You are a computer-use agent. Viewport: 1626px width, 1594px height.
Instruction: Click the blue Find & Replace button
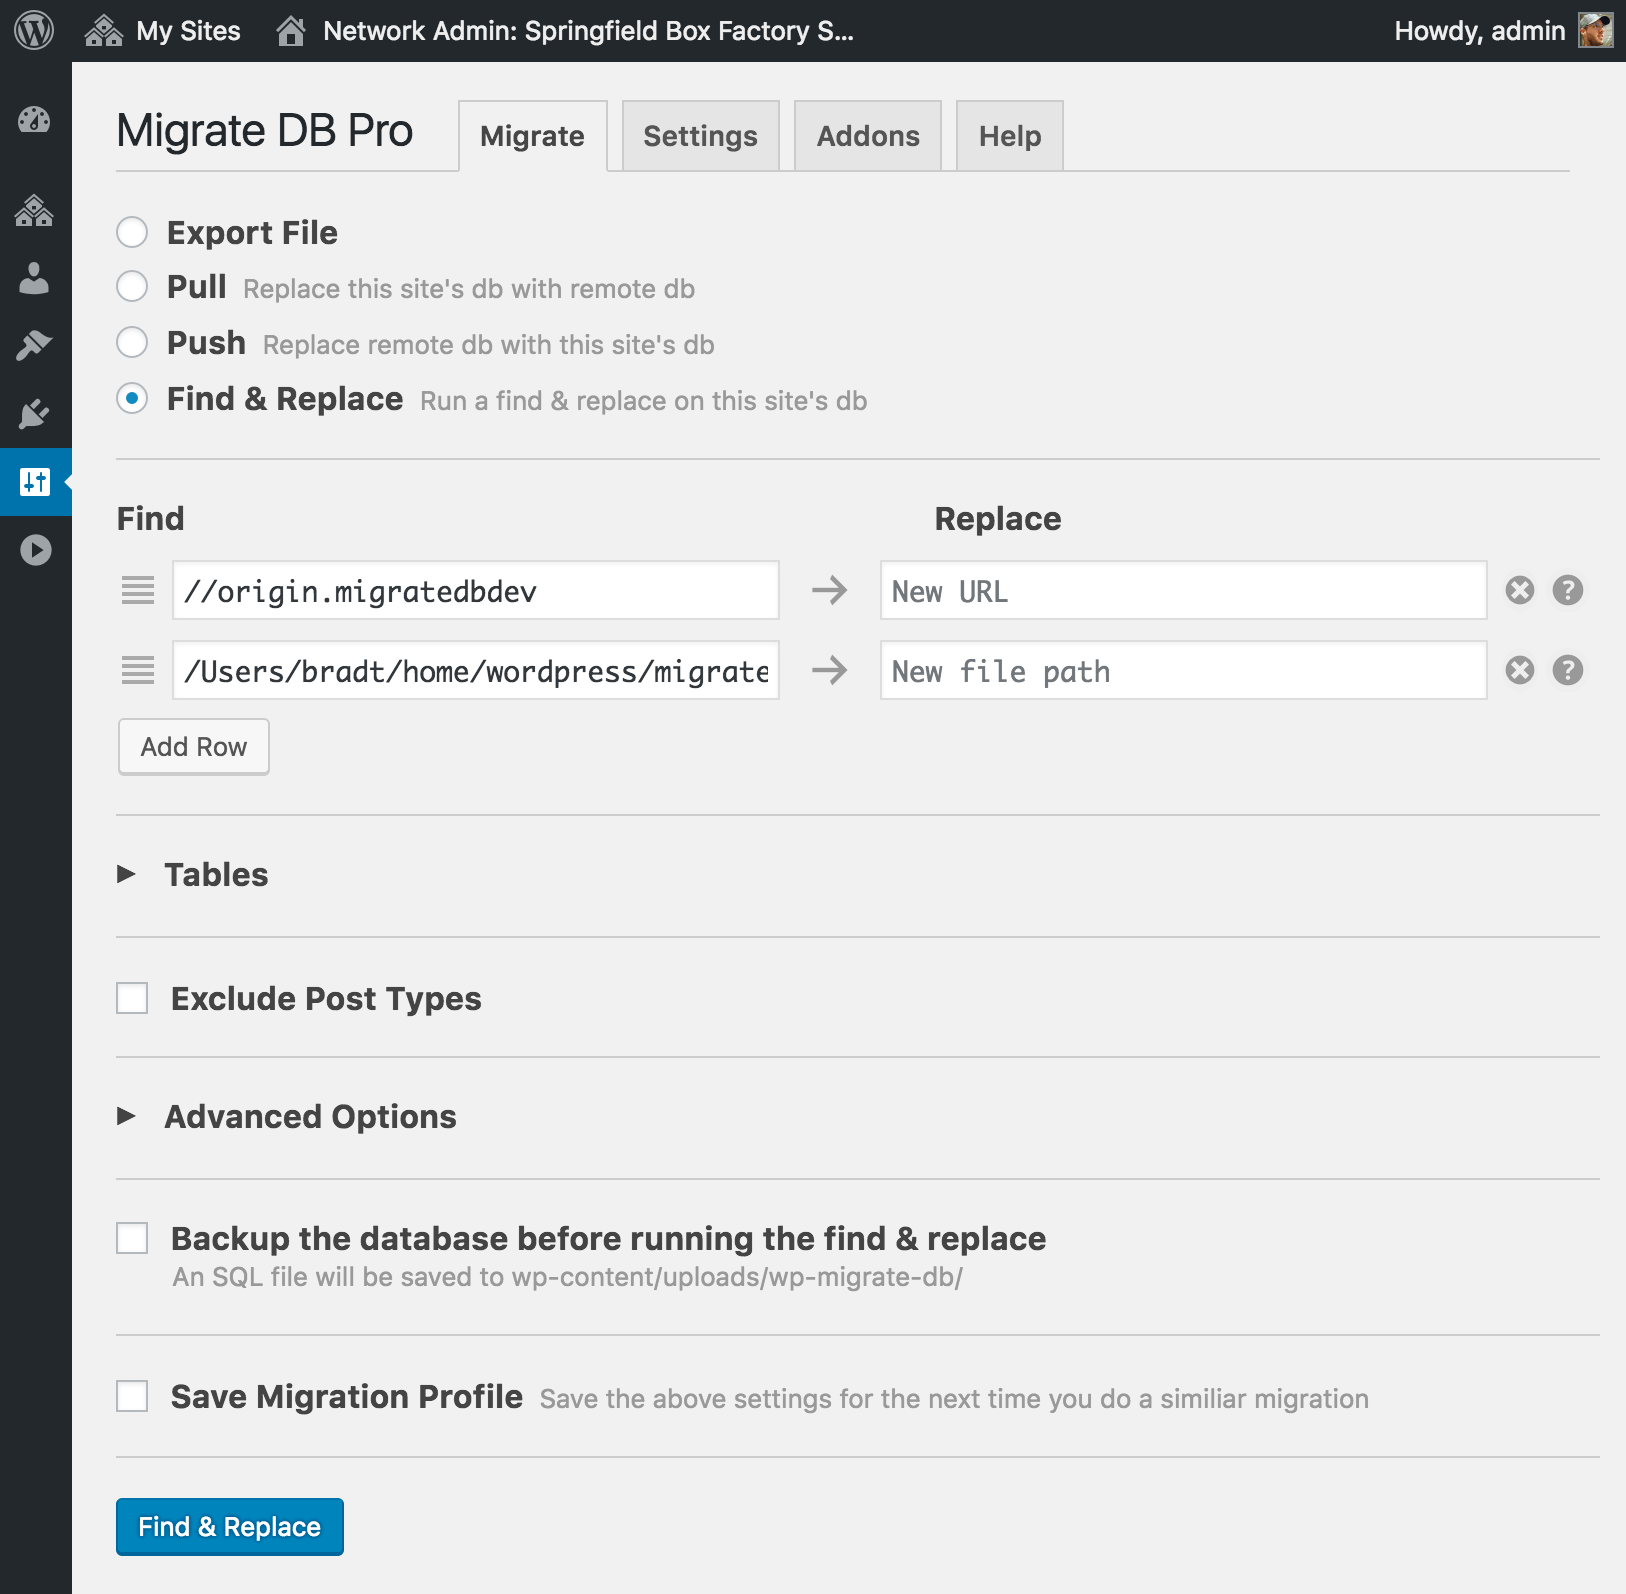point(230,1527)
